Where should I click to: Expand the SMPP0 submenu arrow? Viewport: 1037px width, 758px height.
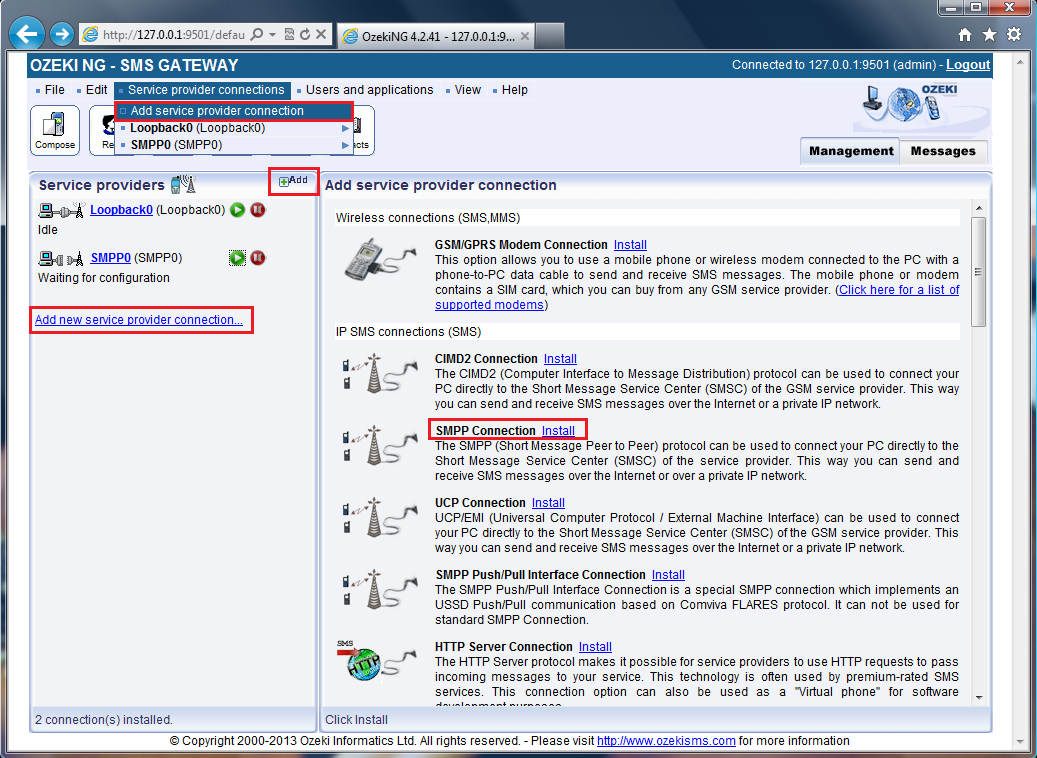(x=345, y=145)
